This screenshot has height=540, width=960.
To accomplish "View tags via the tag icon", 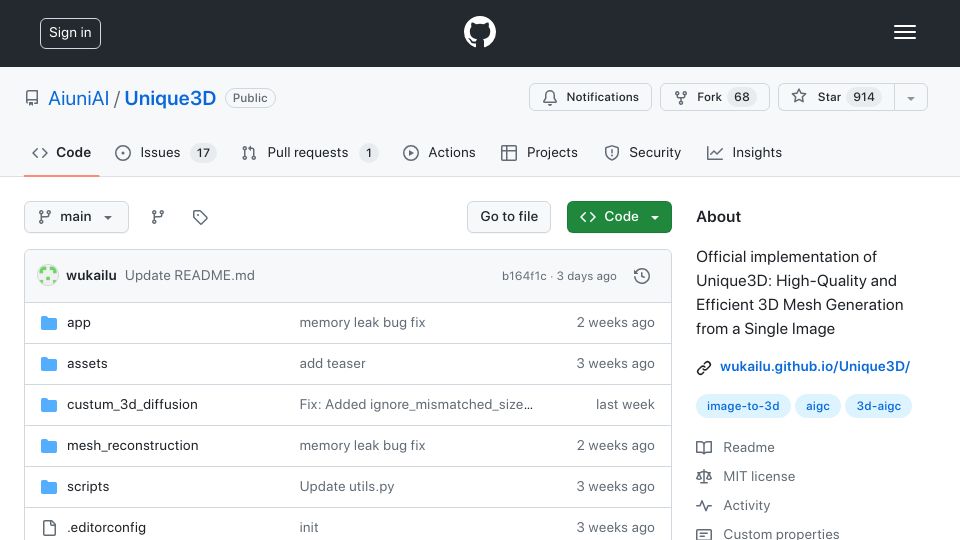I will pos(200,217).
